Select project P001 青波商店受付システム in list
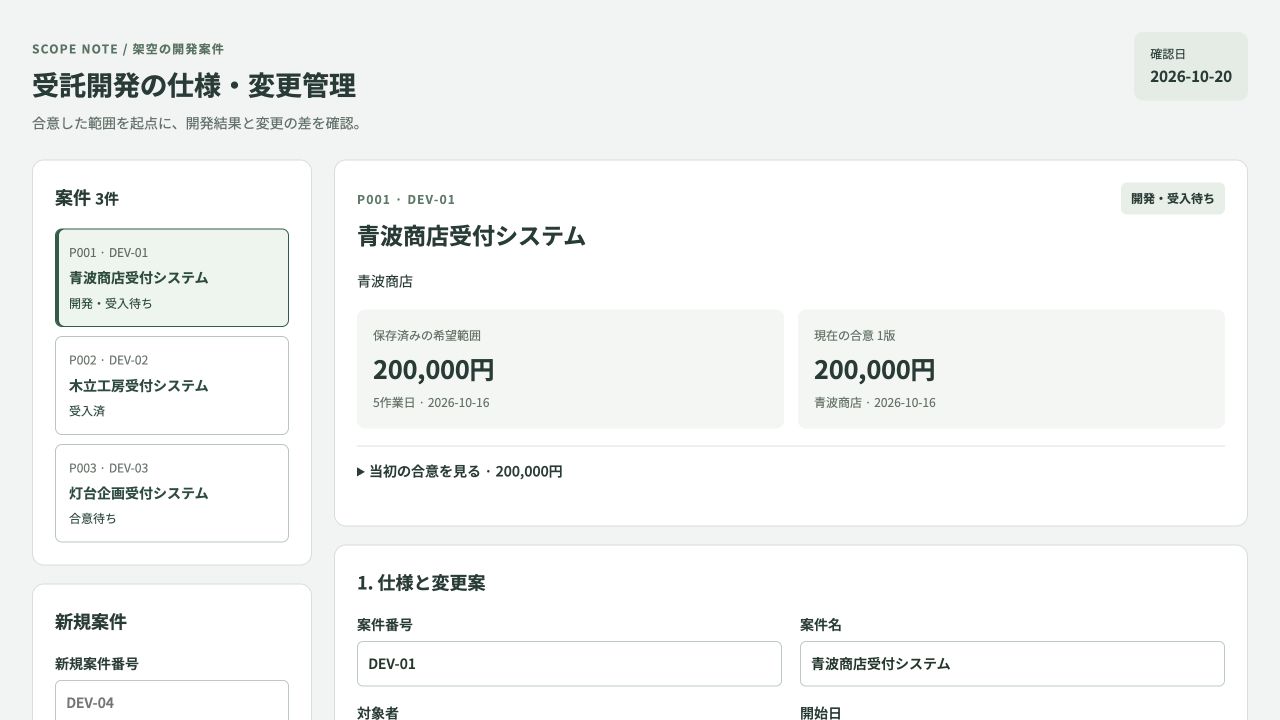Image resolution: width=1280 pixels, height=720 pixels. tap(172, 278)
